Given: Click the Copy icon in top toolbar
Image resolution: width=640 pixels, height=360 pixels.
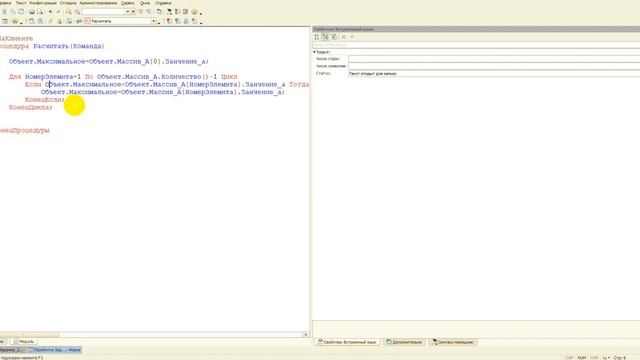Looking at the screenshot, I should pyautogui.click(x=13, y=12).
